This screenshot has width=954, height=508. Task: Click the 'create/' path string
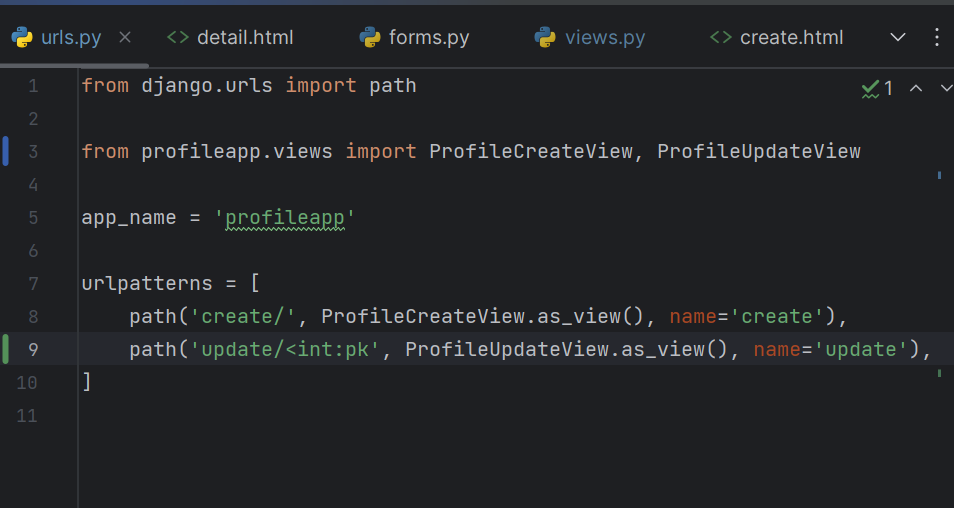(243, 316)
